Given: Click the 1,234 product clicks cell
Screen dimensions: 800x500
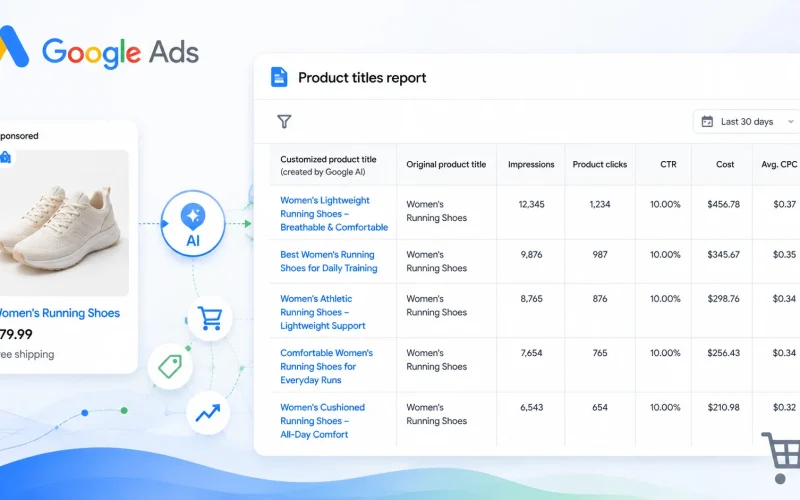Looking at the screenshot, I should 600,204.
